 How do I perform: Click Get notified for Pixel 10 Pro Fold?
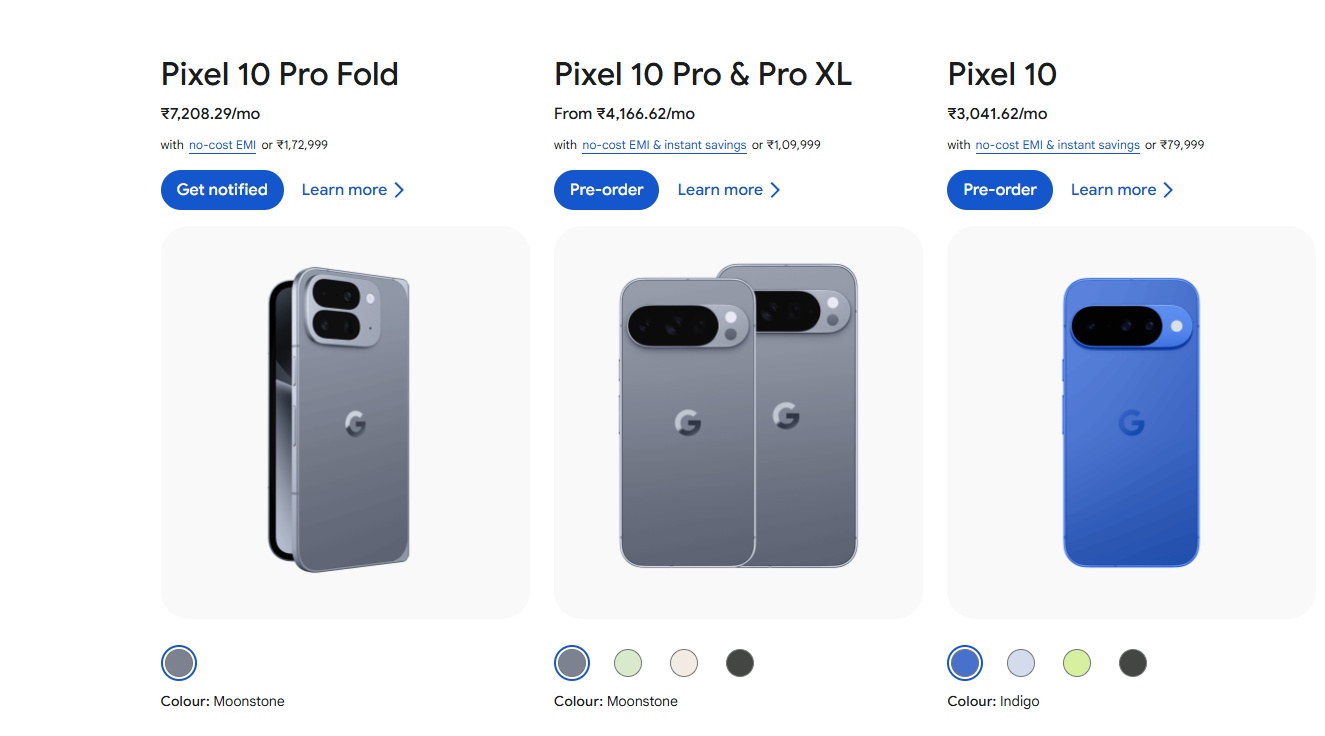(221, 189)
